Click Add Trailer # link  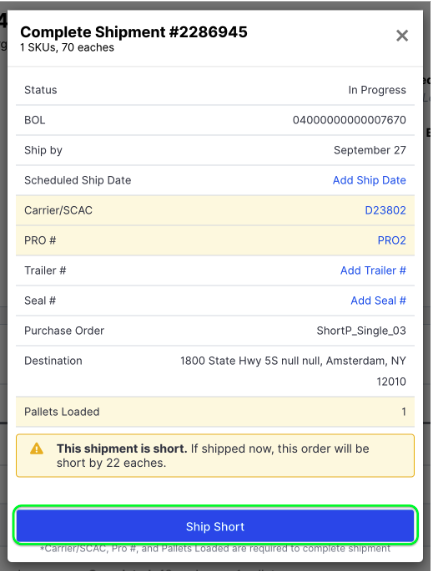point(373,271)
